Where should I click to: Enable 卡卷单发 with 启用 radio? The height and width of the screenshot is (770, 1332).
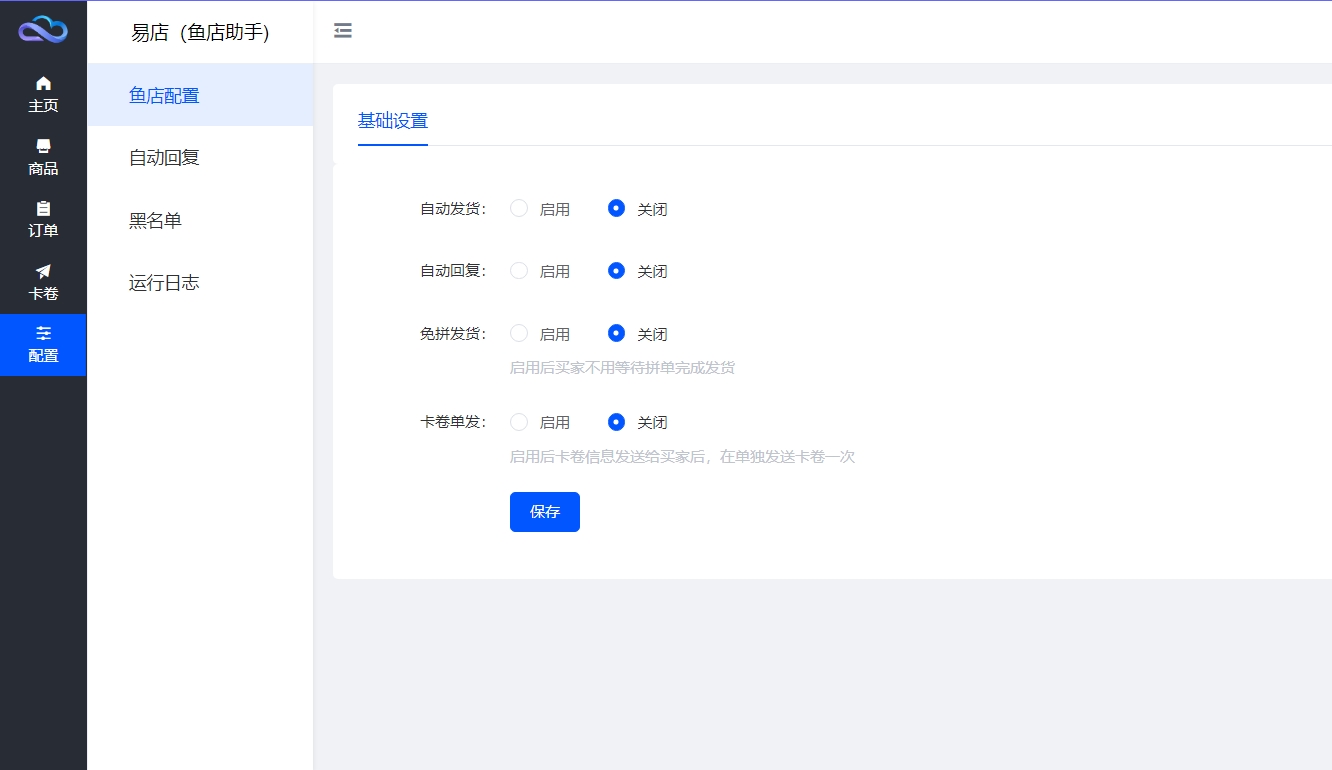coord(519,422)
